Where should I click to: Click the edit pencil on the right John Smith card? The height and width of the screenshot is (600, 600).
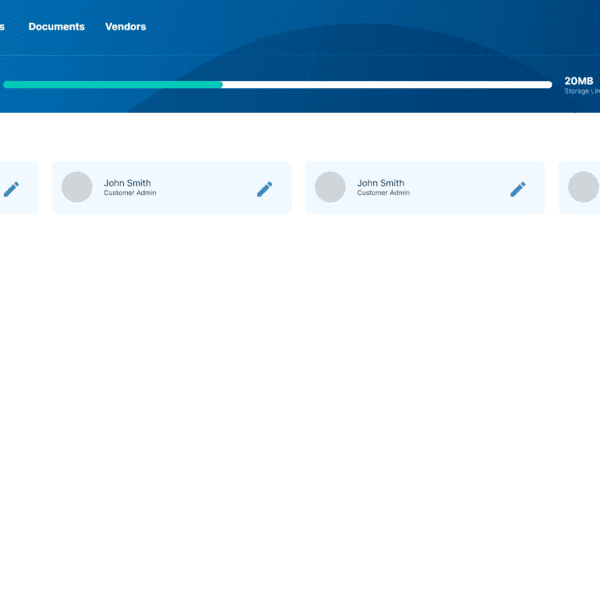point(517,188)
